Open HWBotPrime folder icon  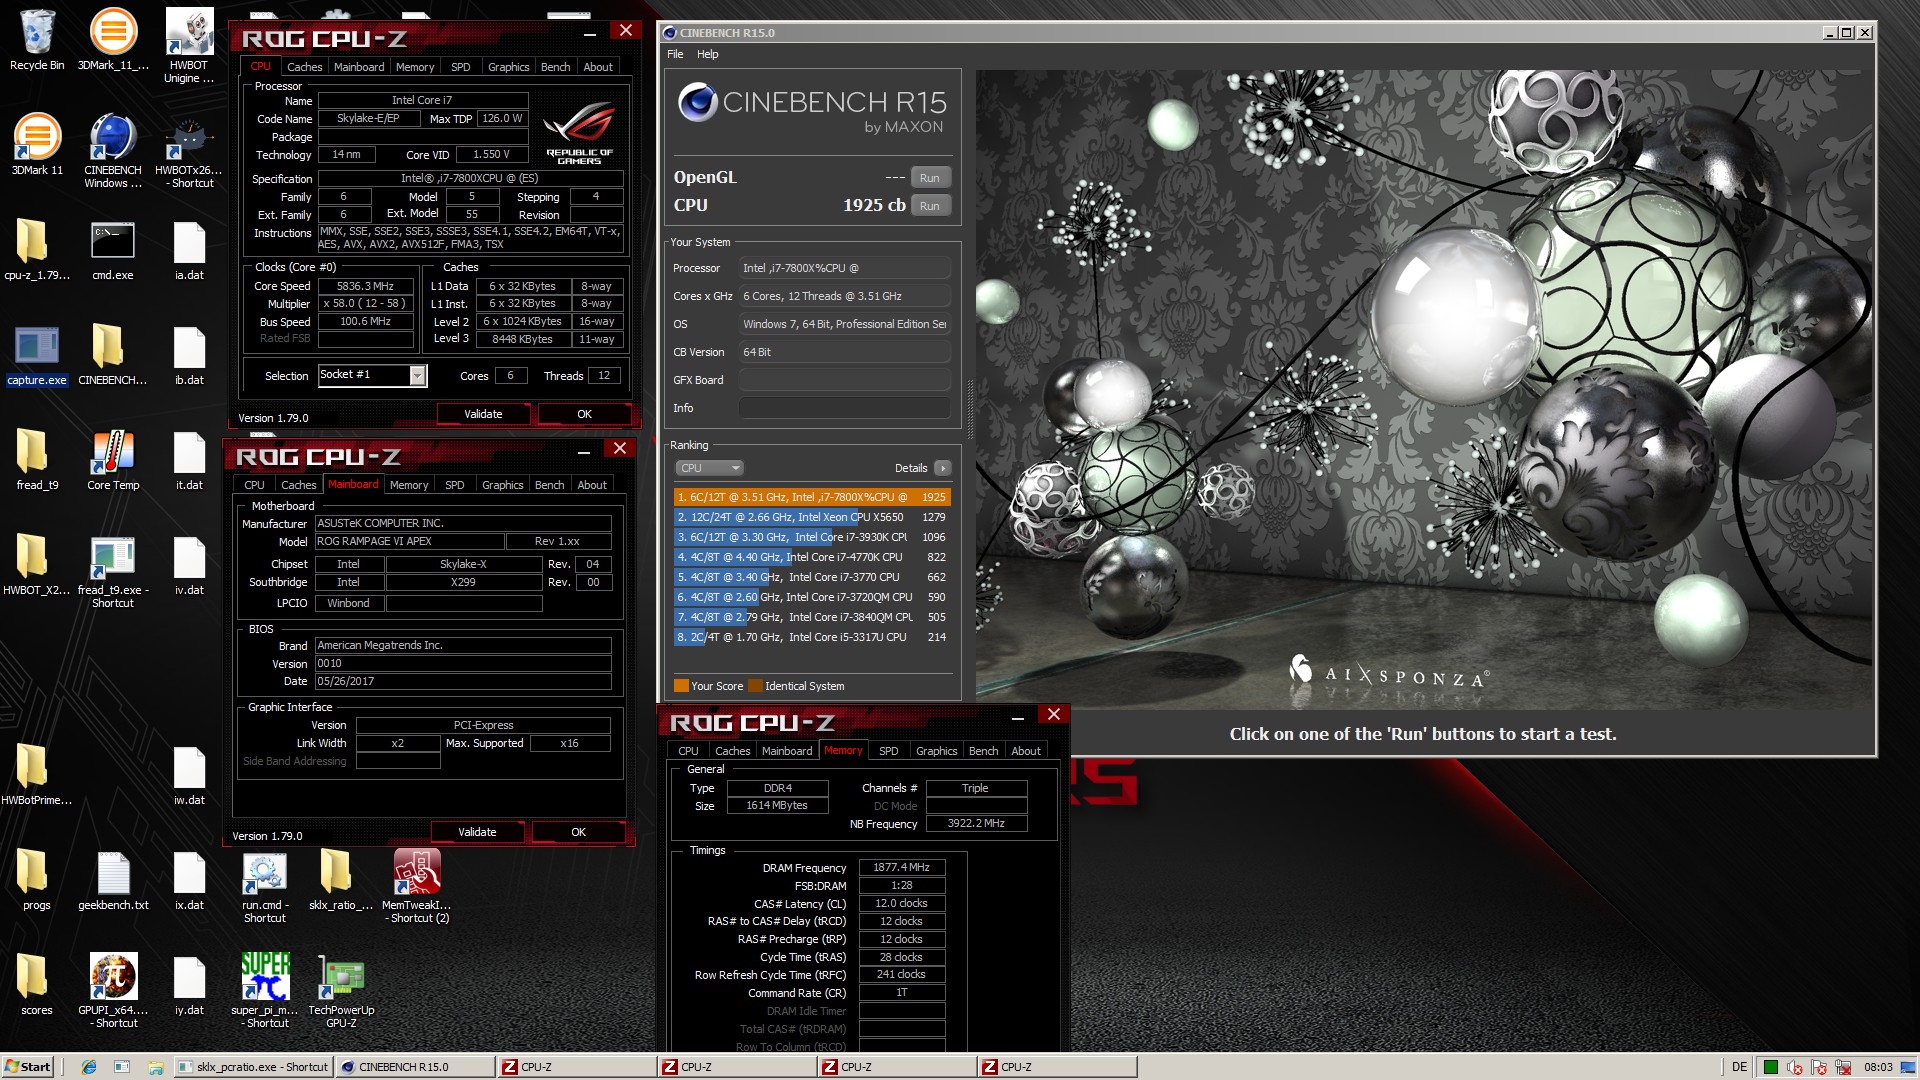pyautogui.click(x=37, y=775)
